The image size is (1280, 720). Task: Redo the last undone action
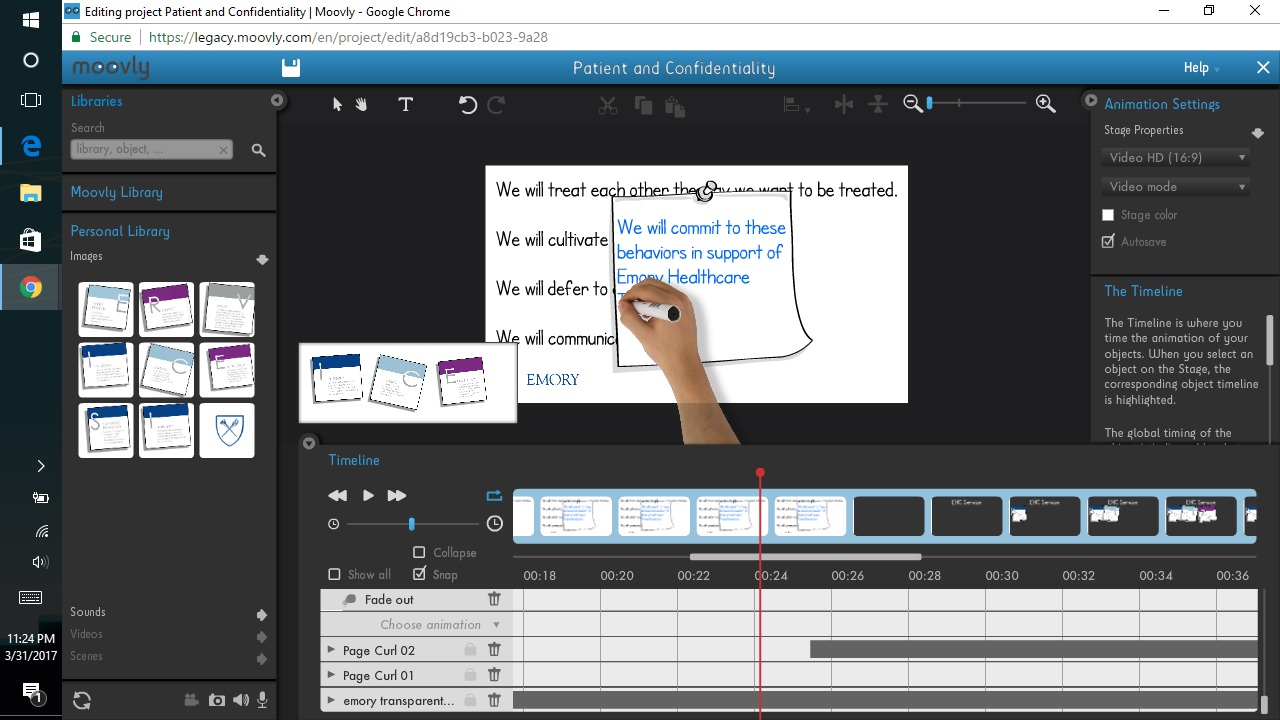pyautogui.click(x=496, y=104)
